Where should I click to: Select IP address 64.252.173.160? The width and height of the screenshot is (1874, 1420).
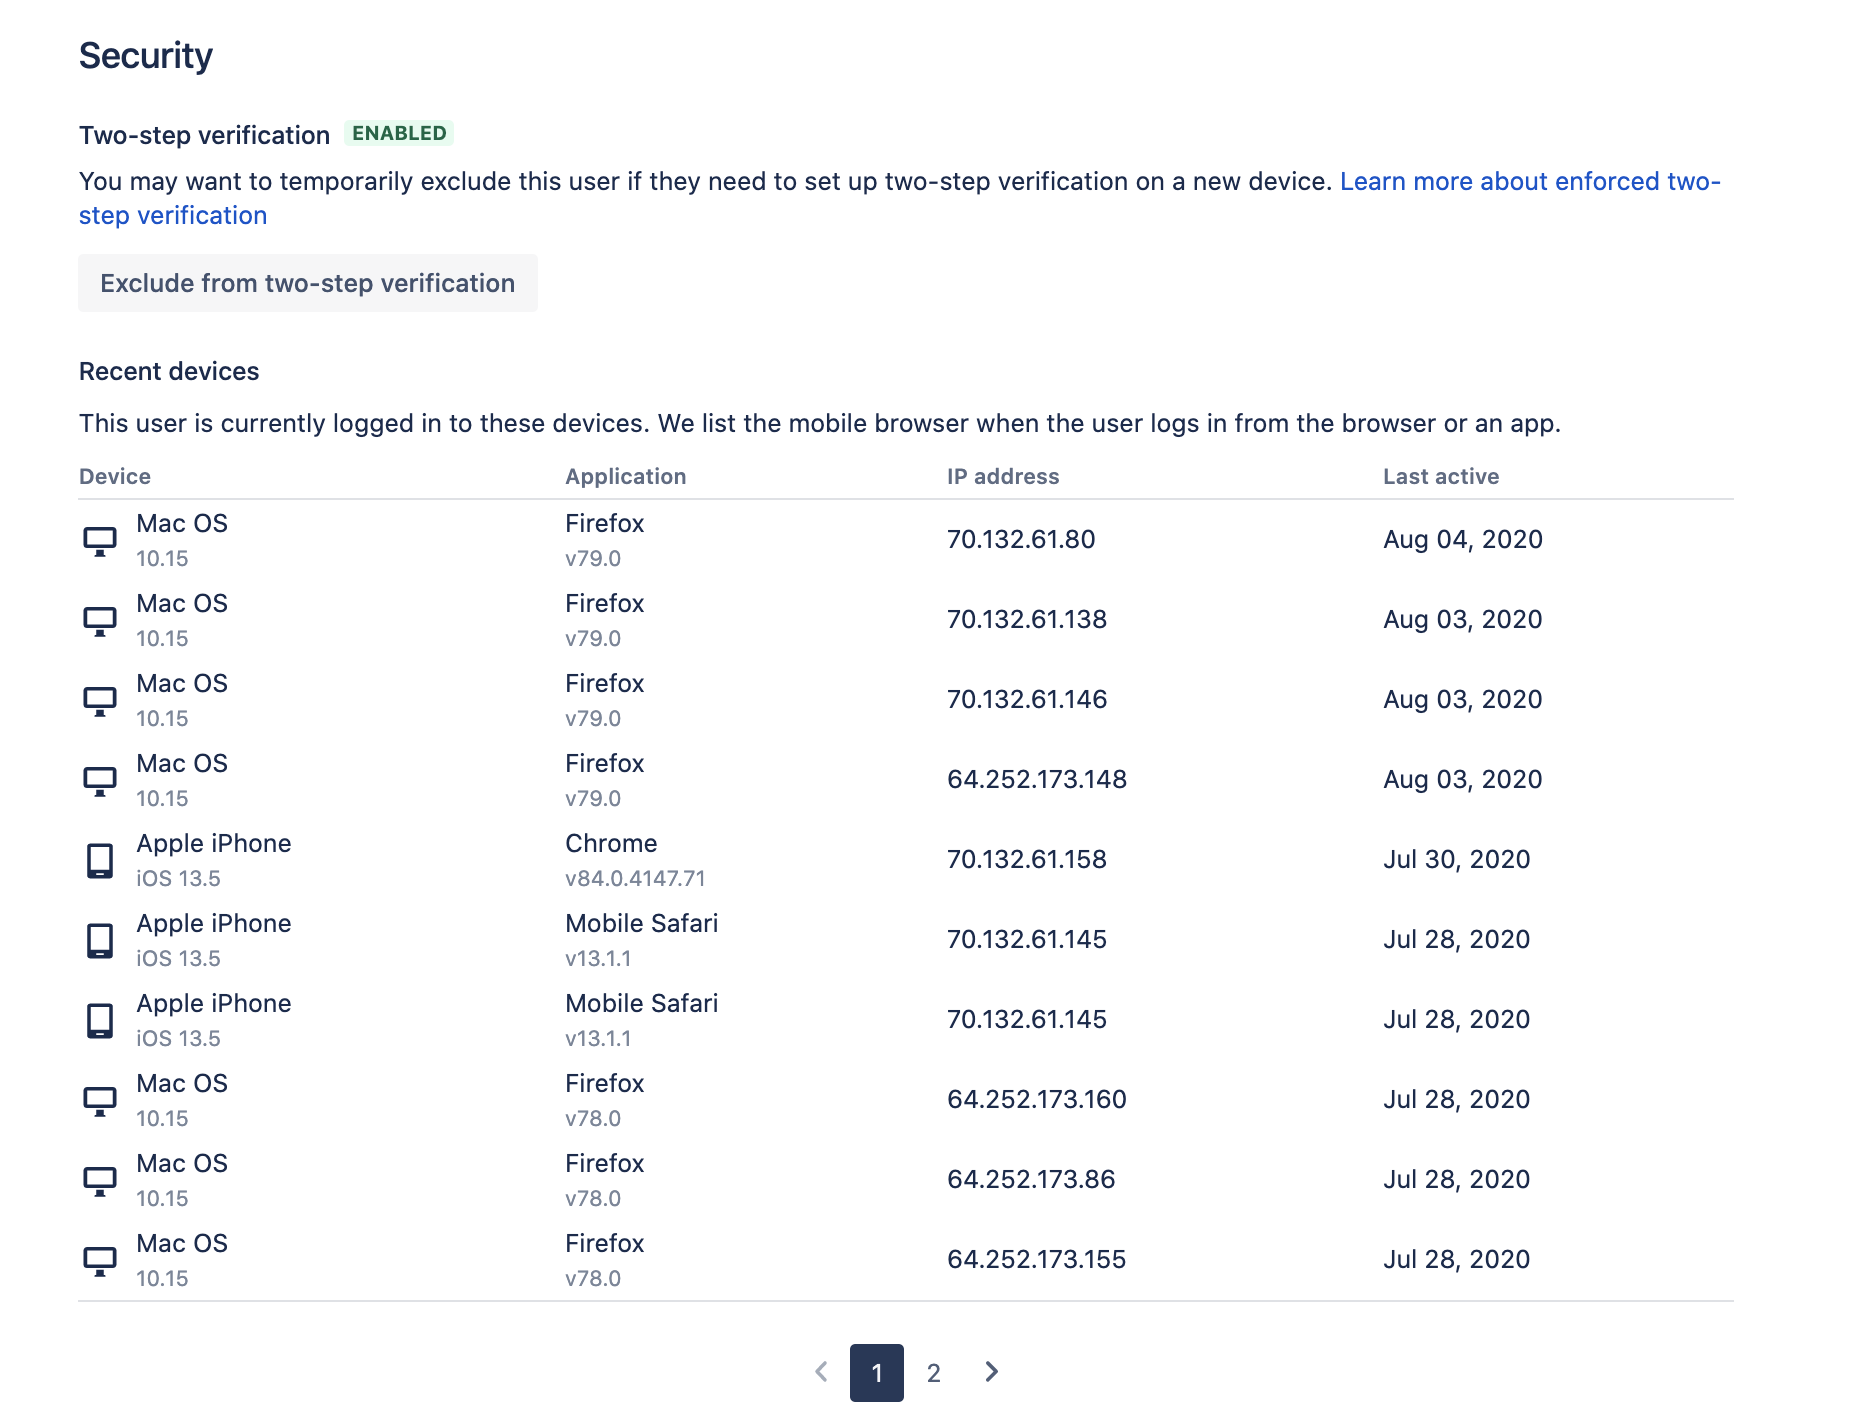click(1037, 1099)
